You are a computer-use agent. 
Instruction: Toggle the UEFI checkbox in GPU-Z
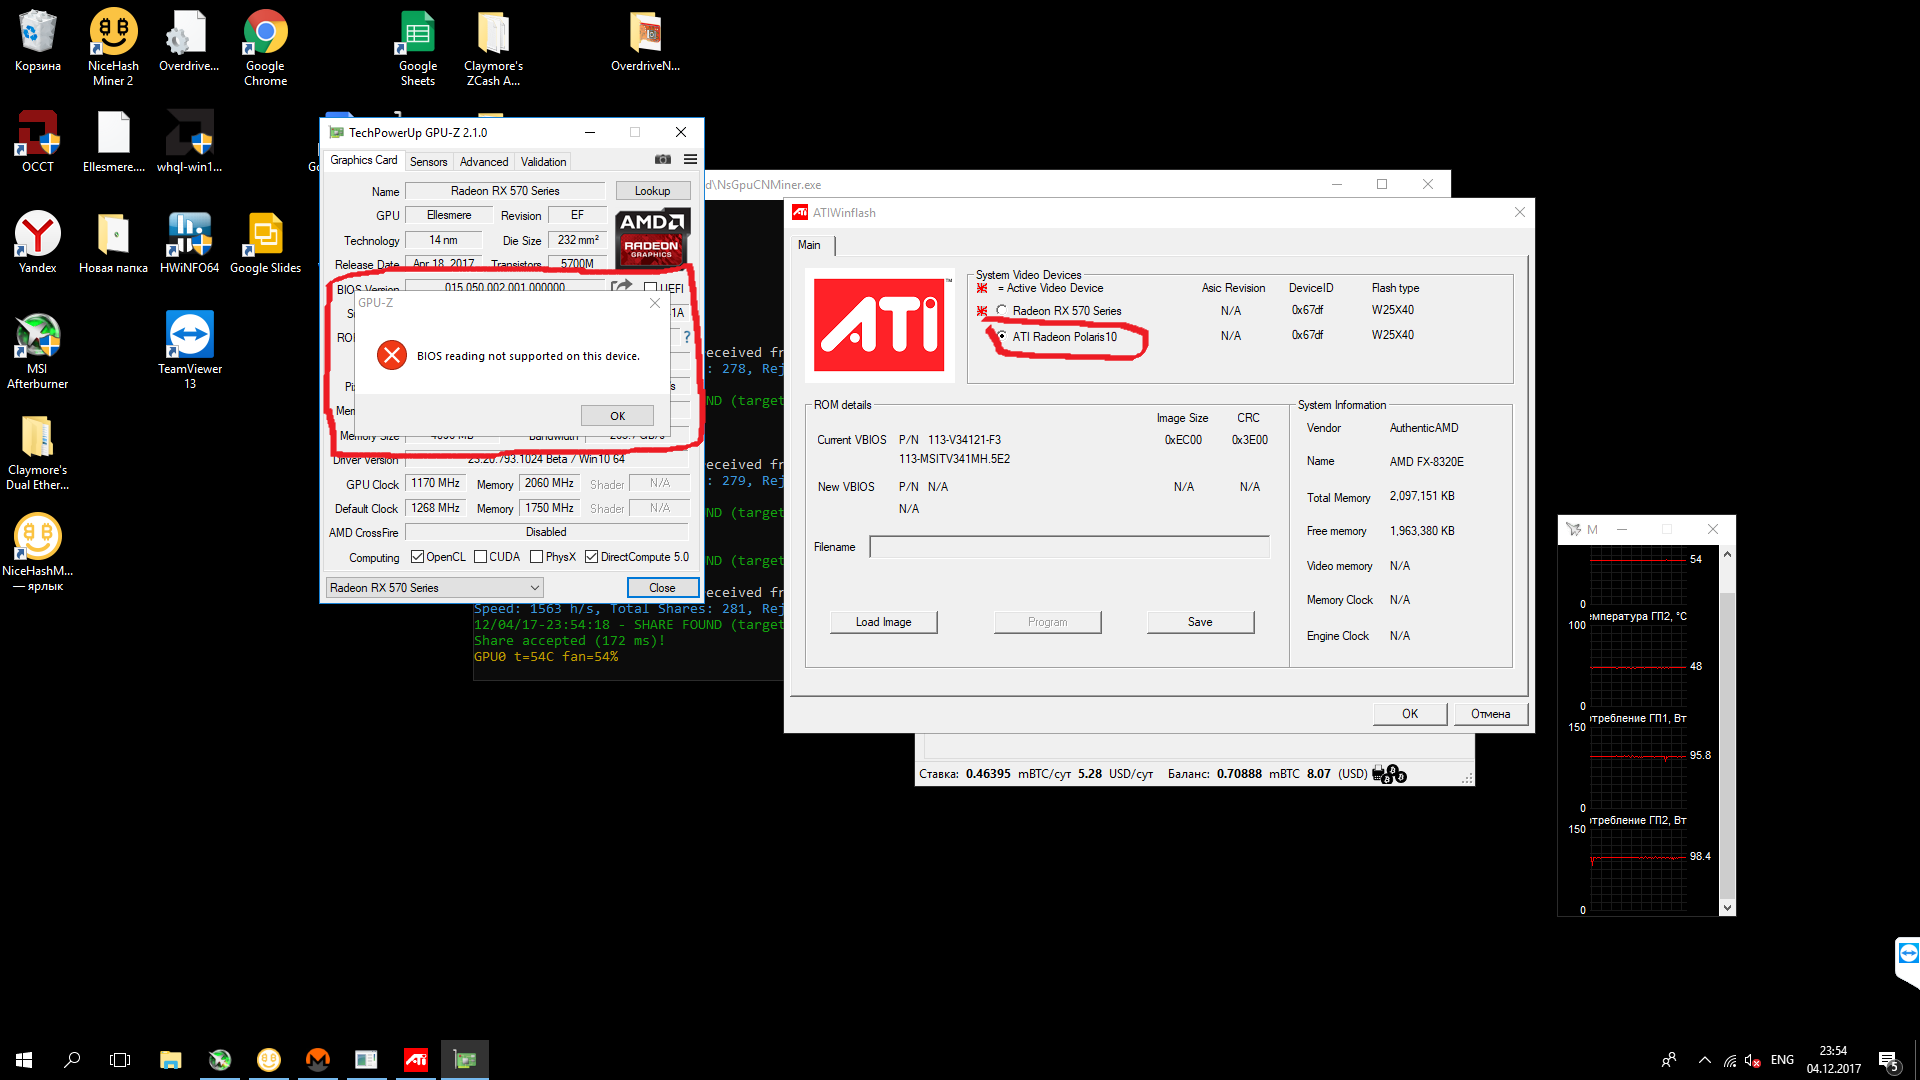click(x=650, y=288)
